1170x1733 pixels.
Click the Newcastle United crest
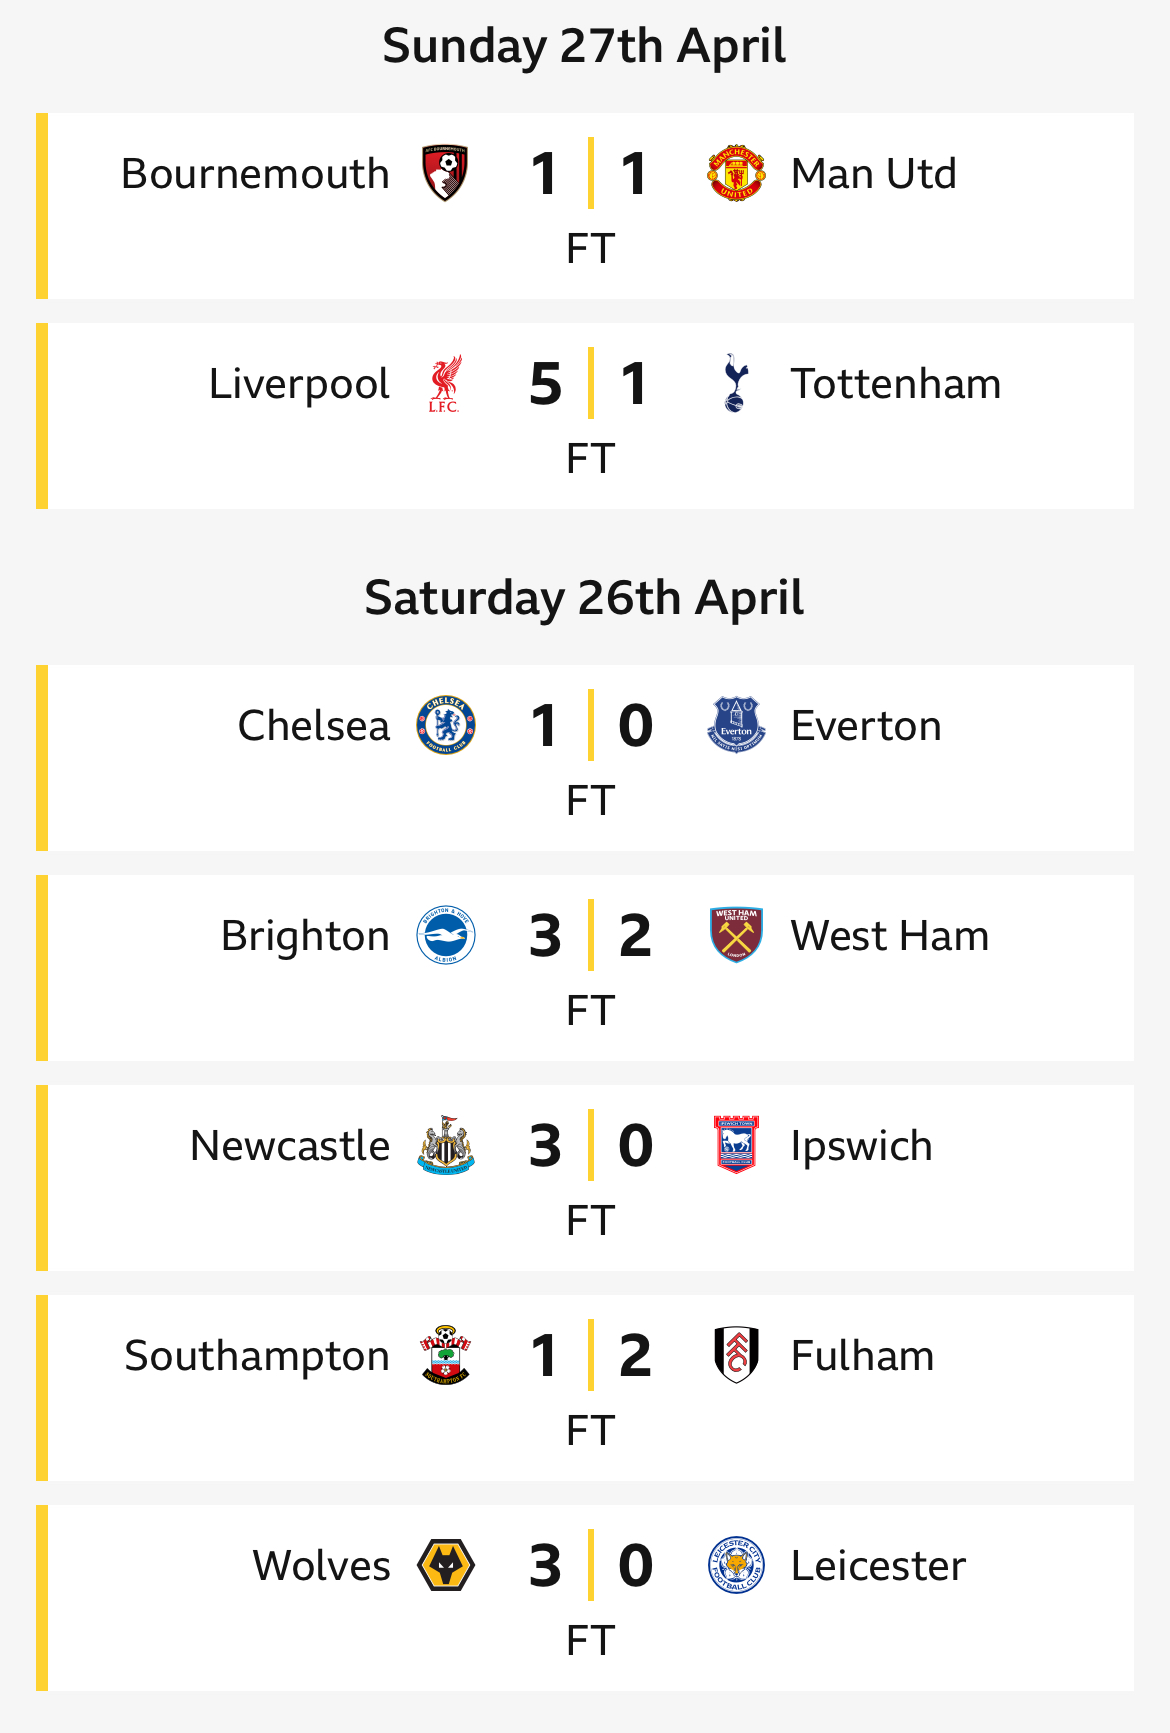tap(446, 1146)
